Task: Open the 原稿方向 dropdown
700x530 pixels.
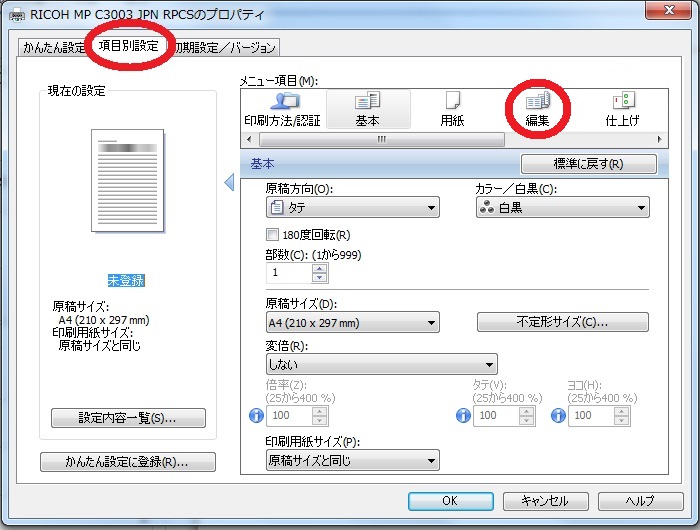Action: tap(353, 208)
